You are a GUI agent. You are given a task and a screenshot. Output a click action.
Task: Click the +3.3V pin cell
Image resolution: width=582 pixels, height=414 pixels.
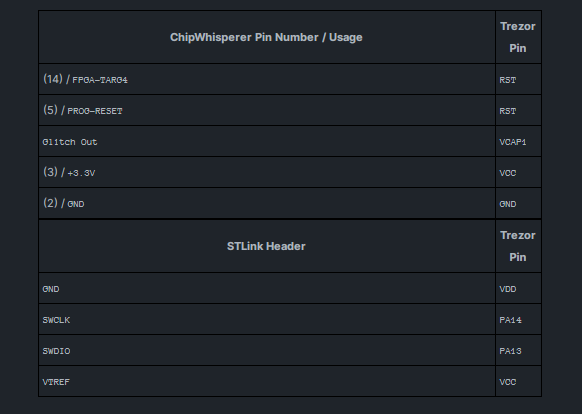coord(267,172)
